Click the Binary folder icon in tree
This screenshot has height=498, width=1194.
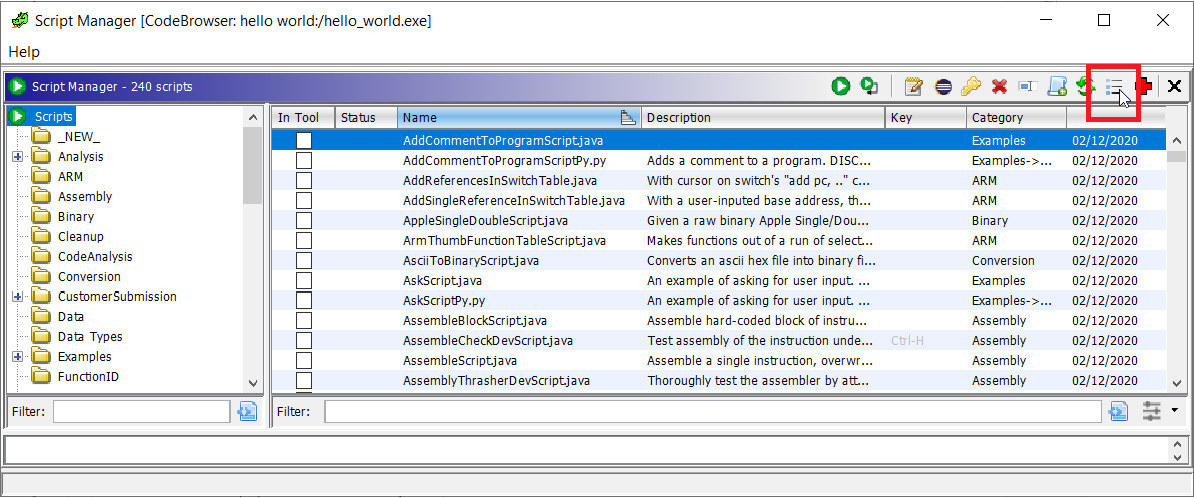41,216
